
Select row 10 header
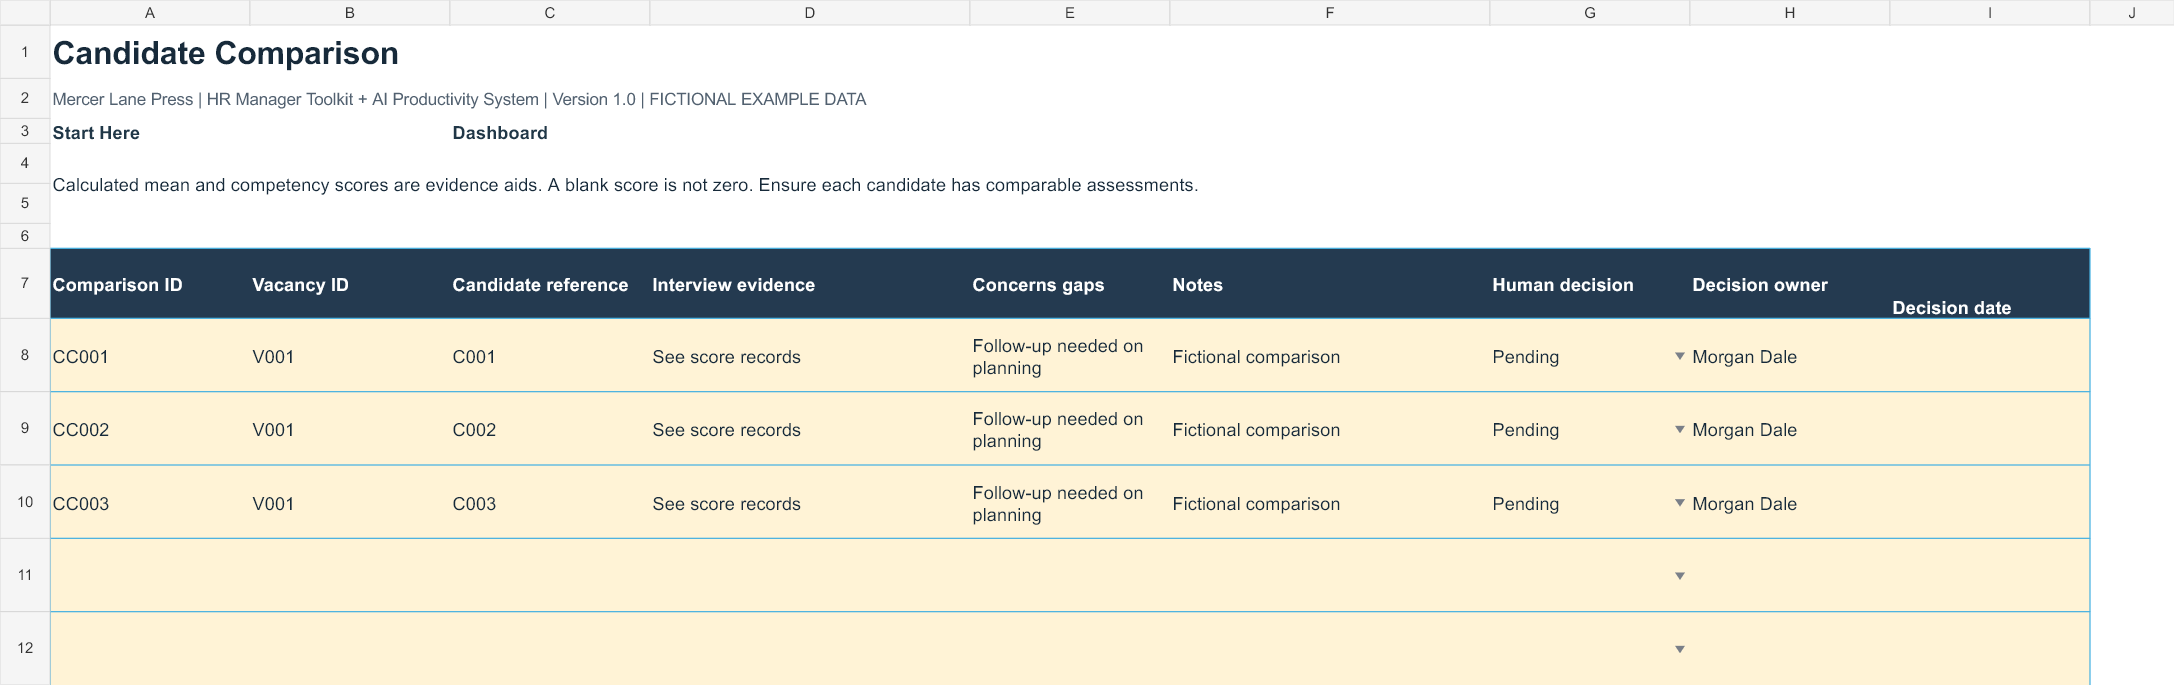coord(25,502)
